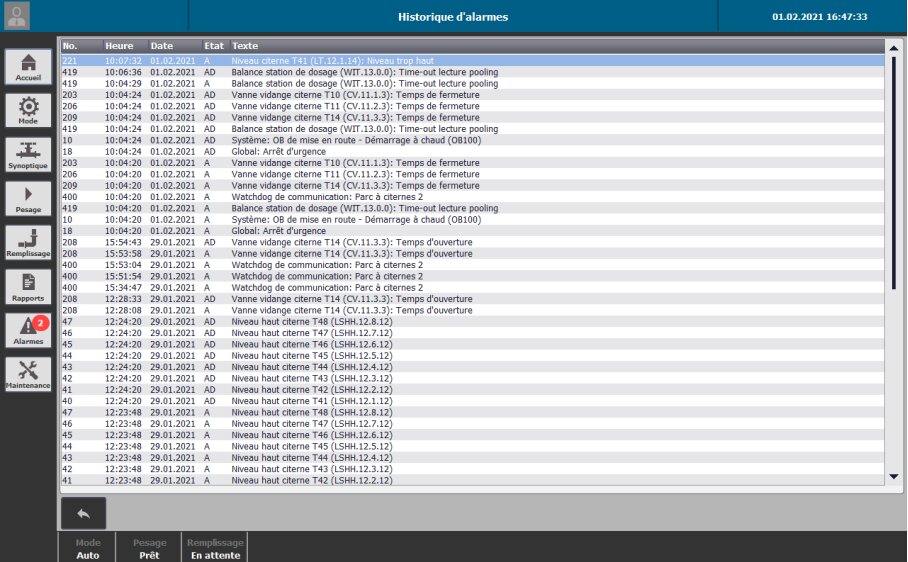
Task: Open the Remplissage filling screen
Action: point(29,243)
